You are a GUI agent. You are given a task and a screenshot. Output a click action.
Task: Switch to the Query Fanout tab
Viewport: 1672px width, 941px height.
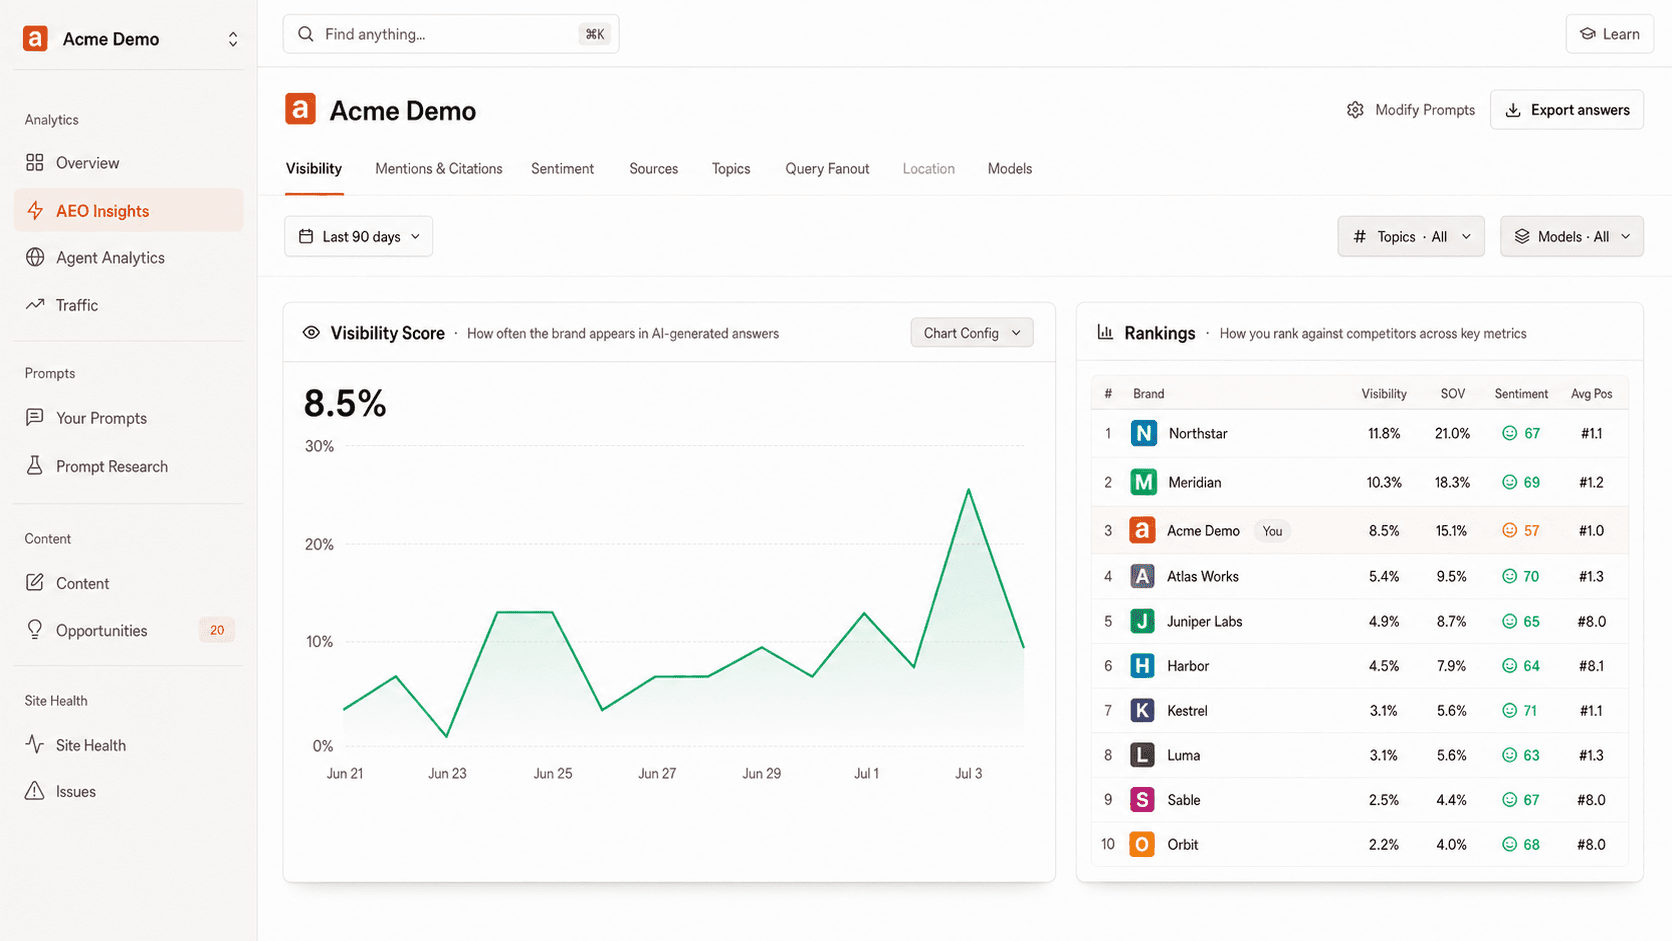pos(827,169)
